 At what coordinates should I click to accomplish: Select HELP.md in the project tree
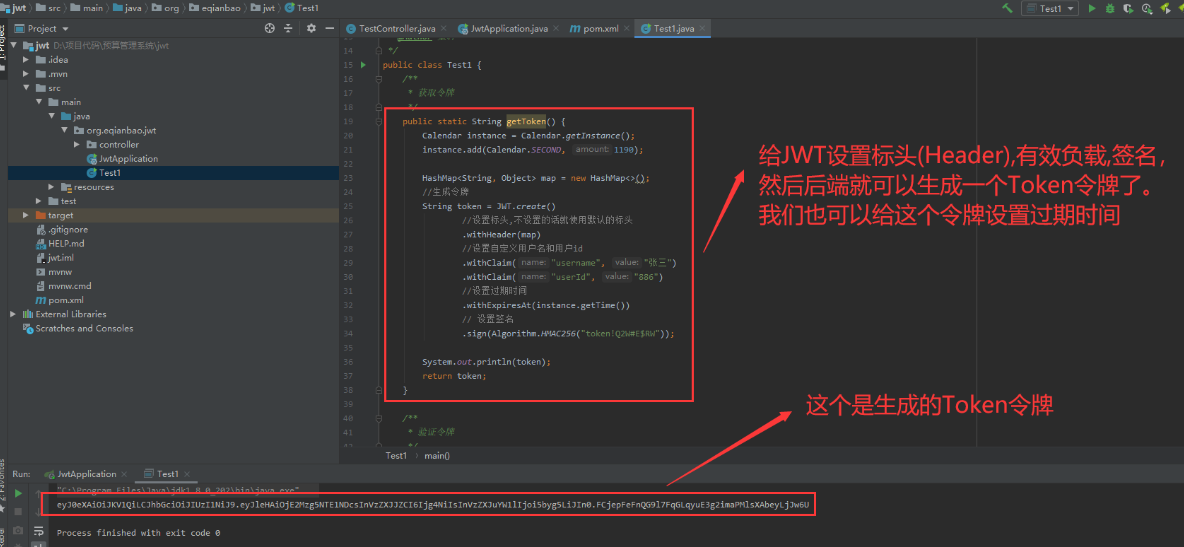tap(60, 243)
